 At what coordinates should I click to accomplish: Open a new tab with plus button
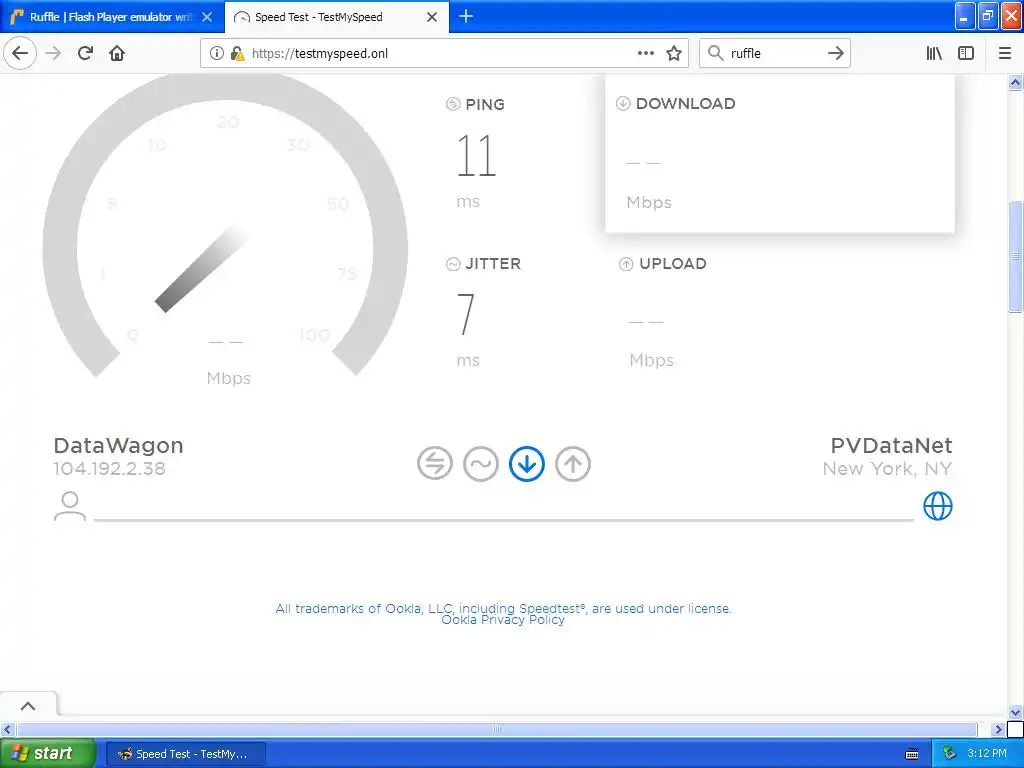[x=466, y=16]
